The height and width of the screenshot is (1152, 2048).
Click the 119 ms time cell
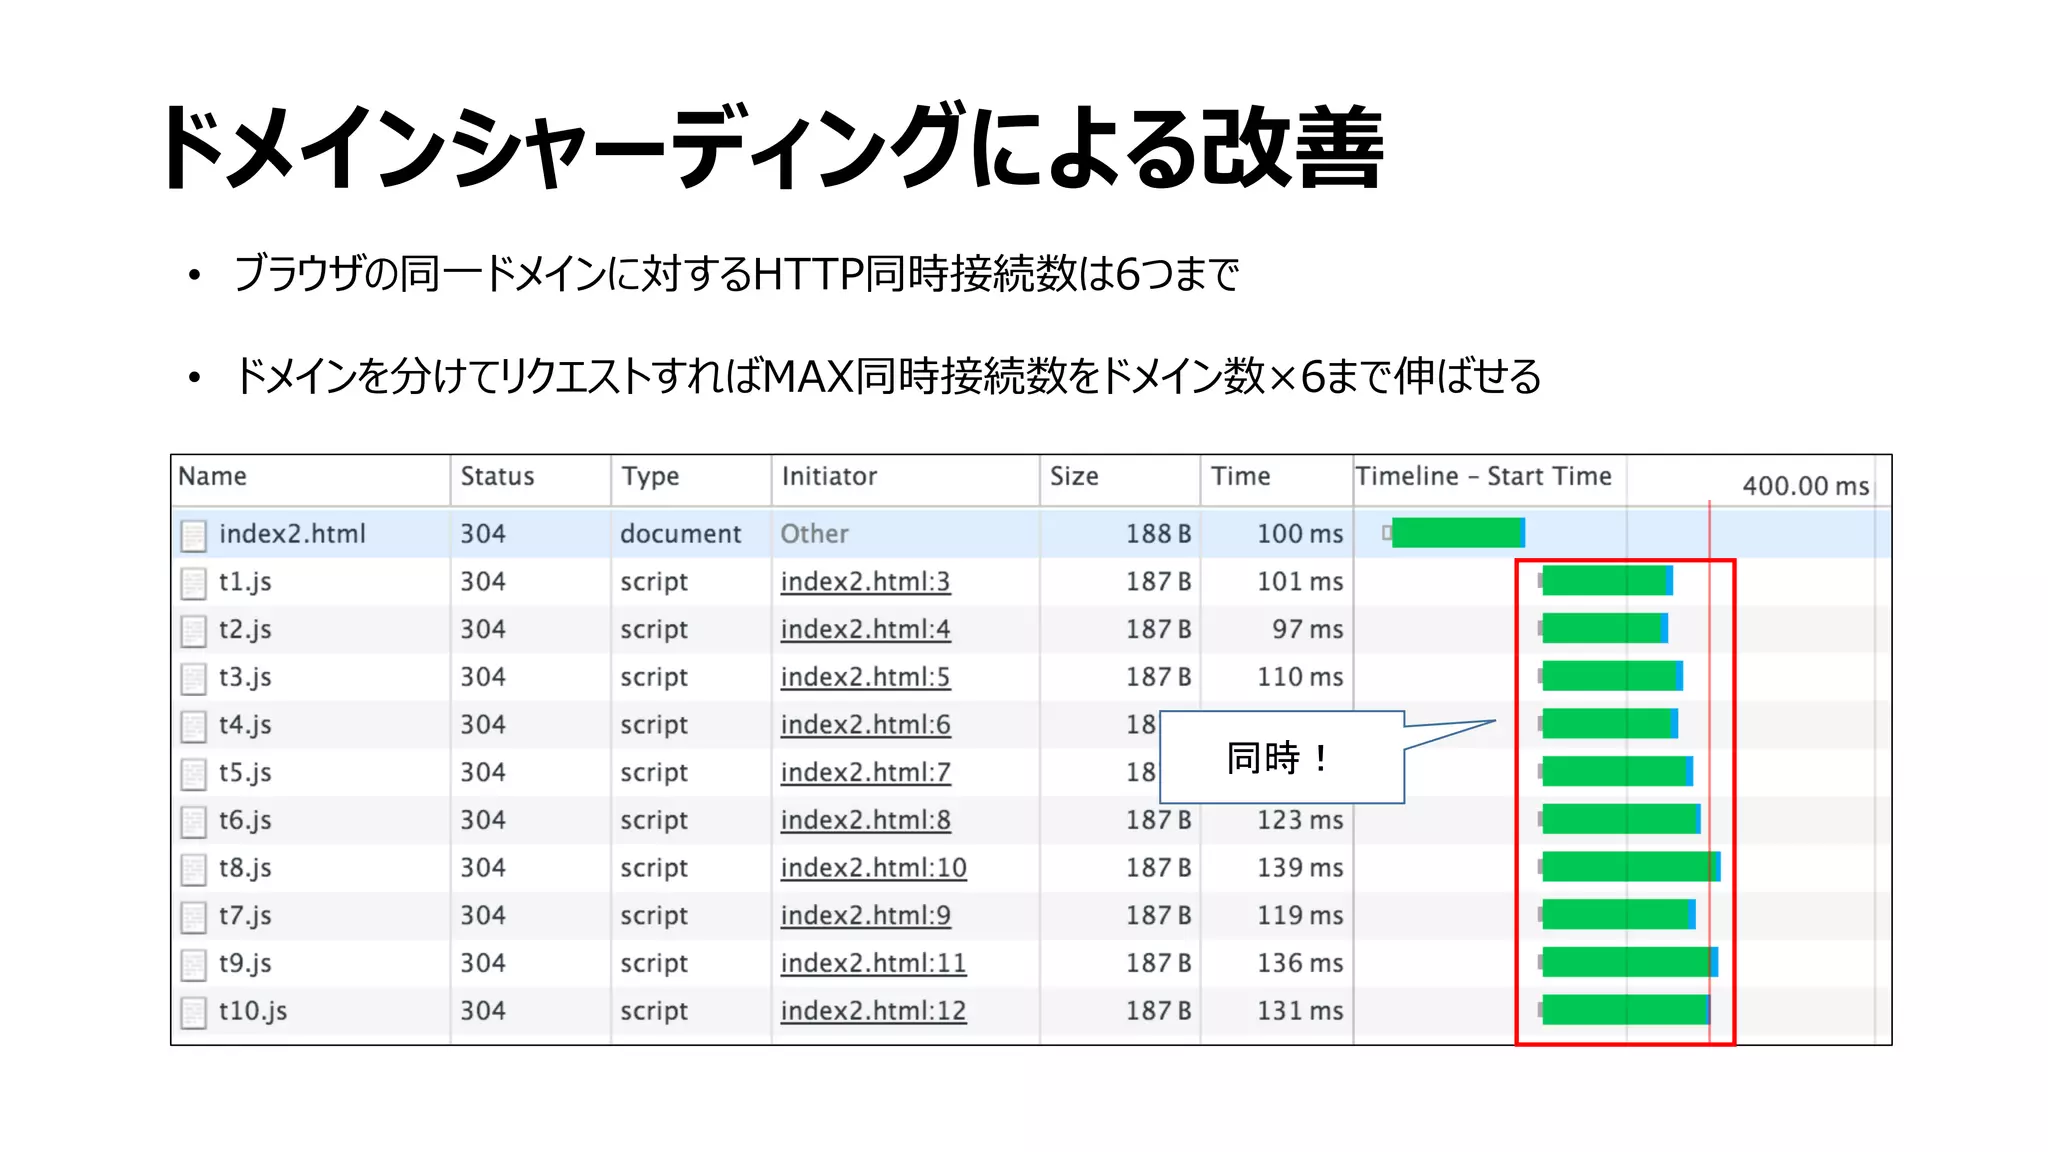pyautogui.click(x=1300, y=916)
